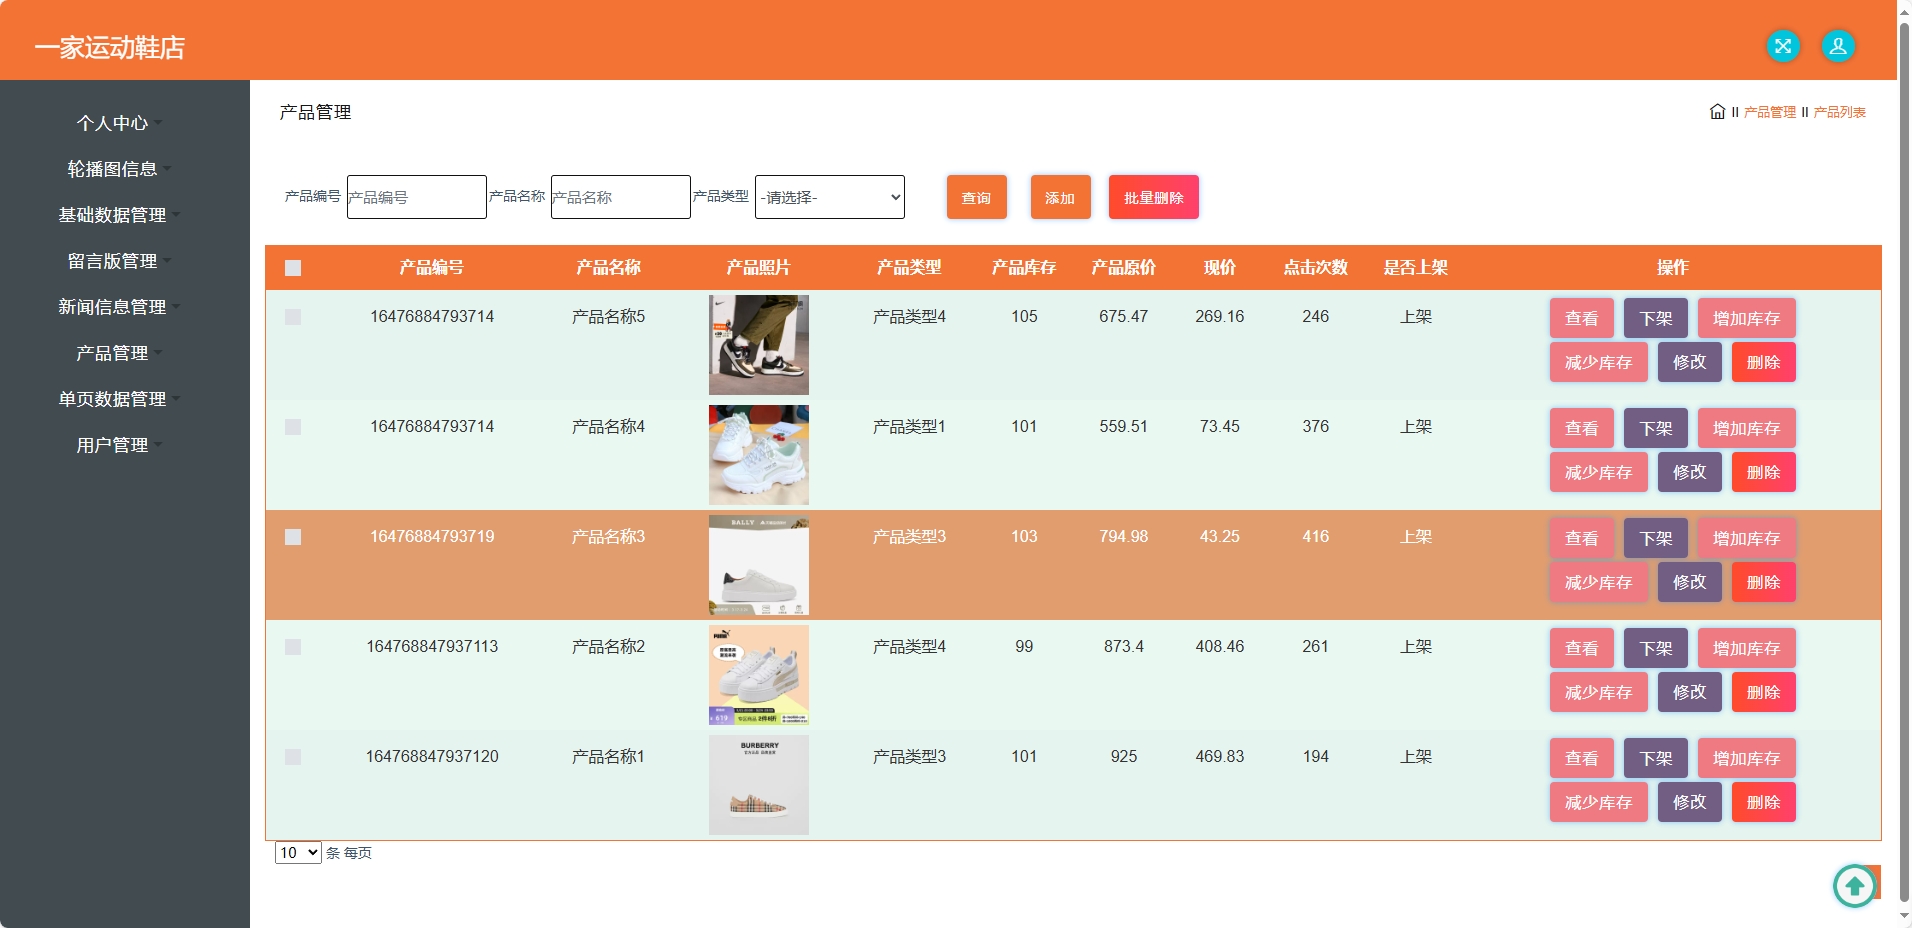Open the 产品名称2 shoe thumbnail
The width and height of the screenshot is (1912, 928).
[x=758, y=675]
